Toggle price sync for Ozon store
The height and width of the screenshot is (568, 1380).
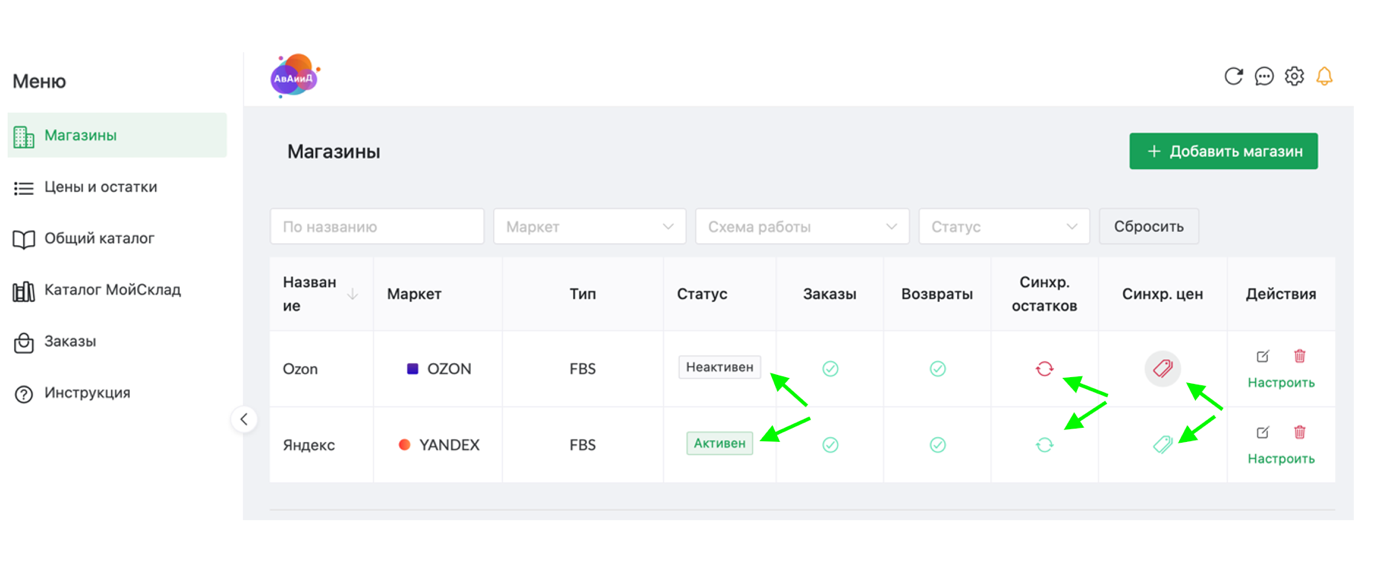[x=1162, y=369]
